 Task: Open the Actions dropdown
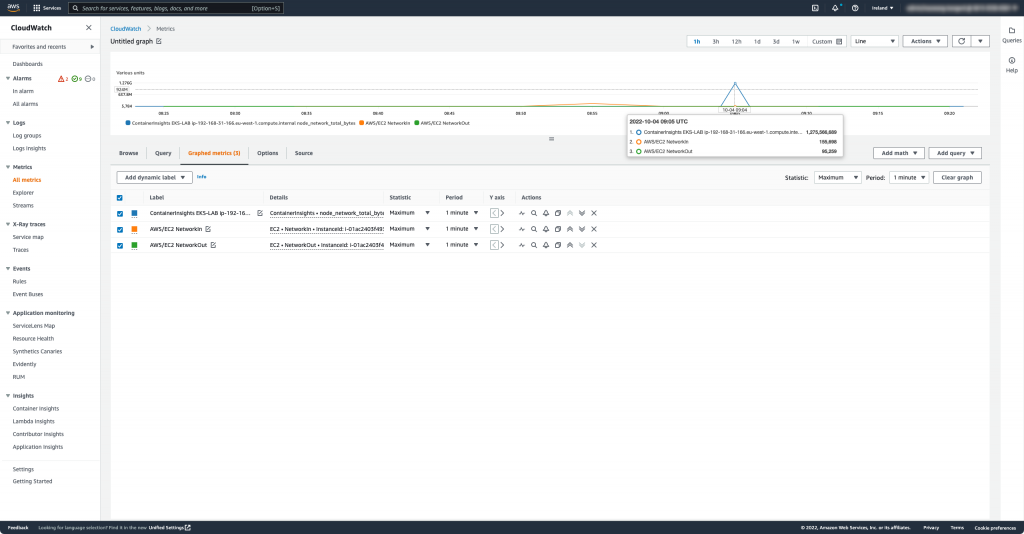(x=925, y=41)
